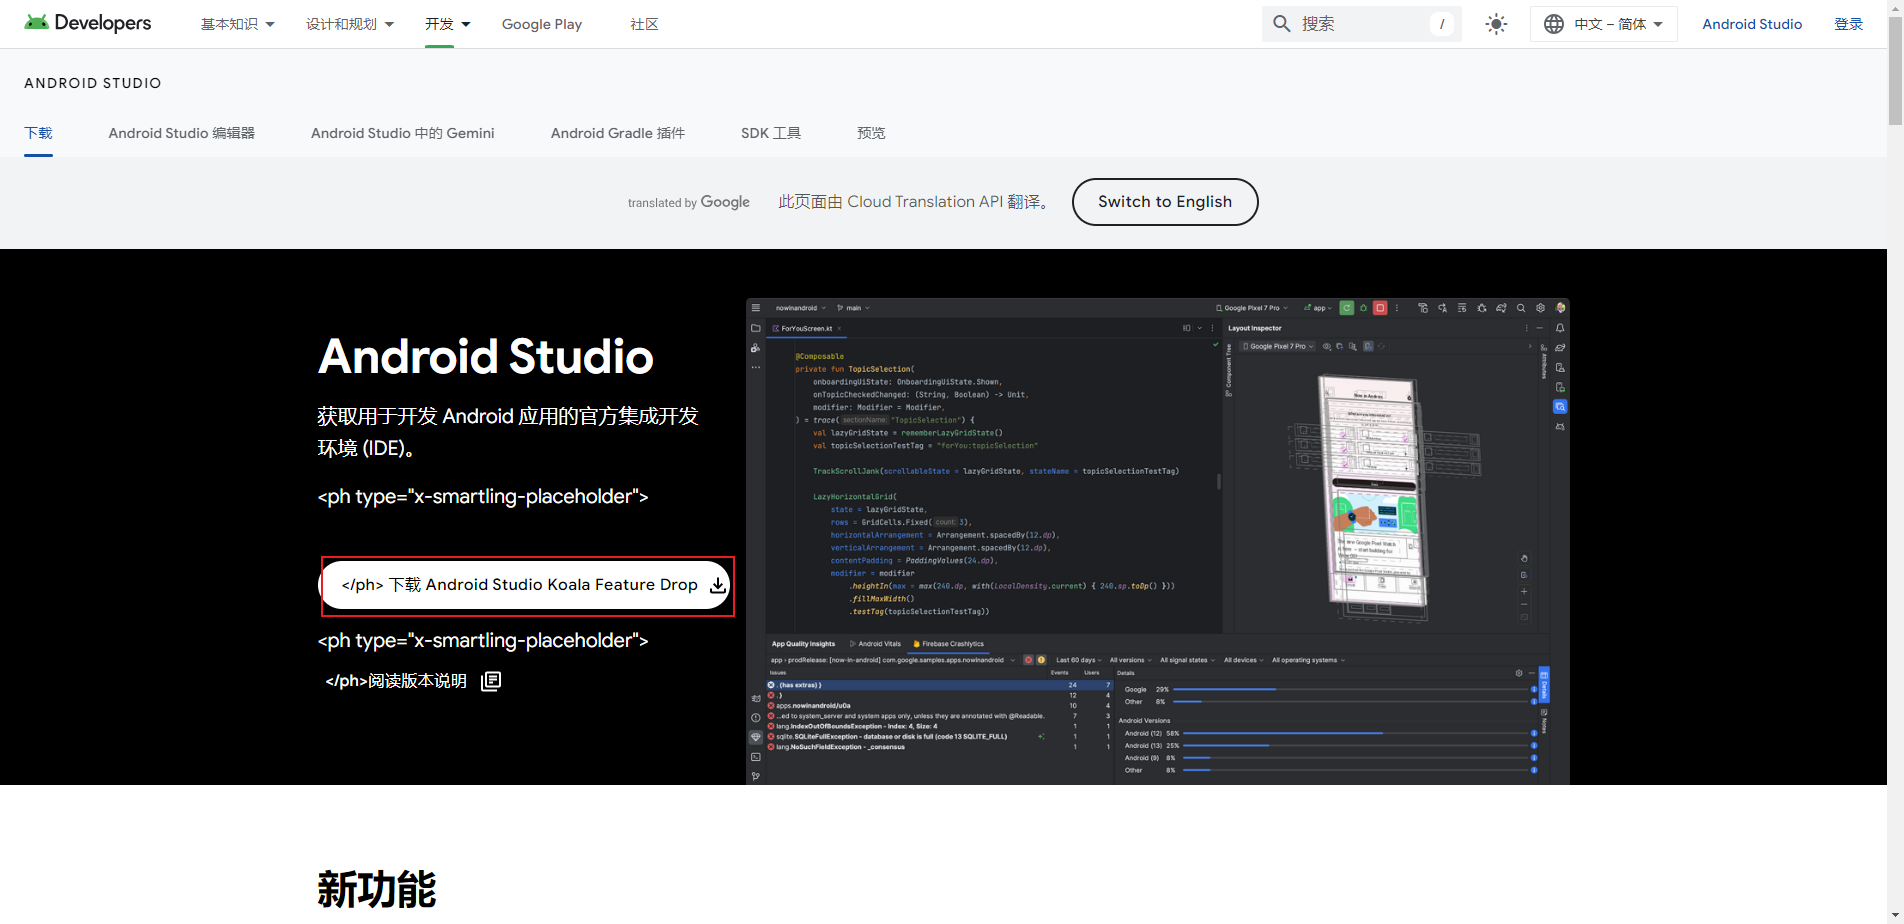Click the translated by Google label
The width and height of the screenshot is (1904, 924).
(x=688, y=202)
